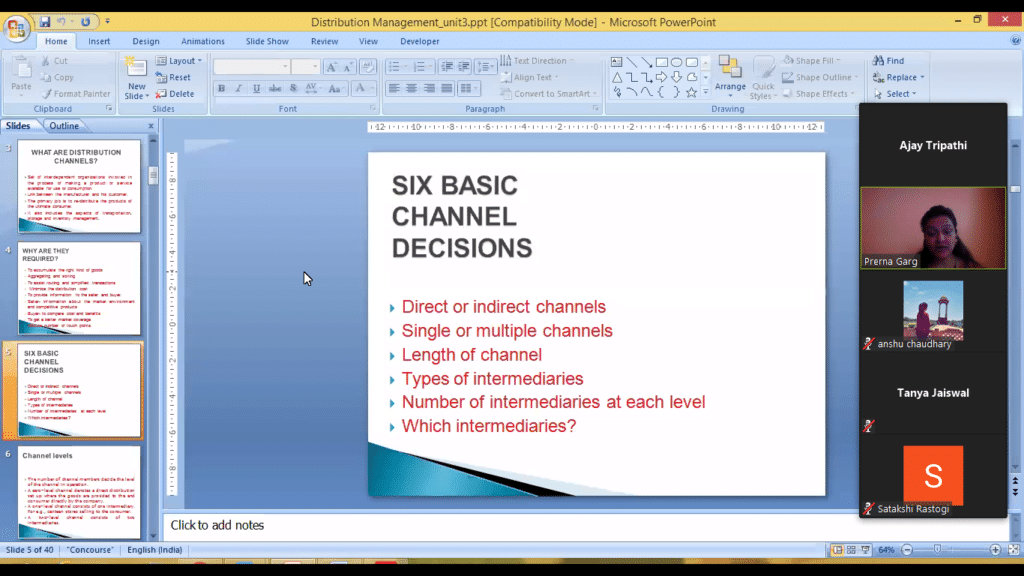Fit slide to current window

pos(1011,550)
